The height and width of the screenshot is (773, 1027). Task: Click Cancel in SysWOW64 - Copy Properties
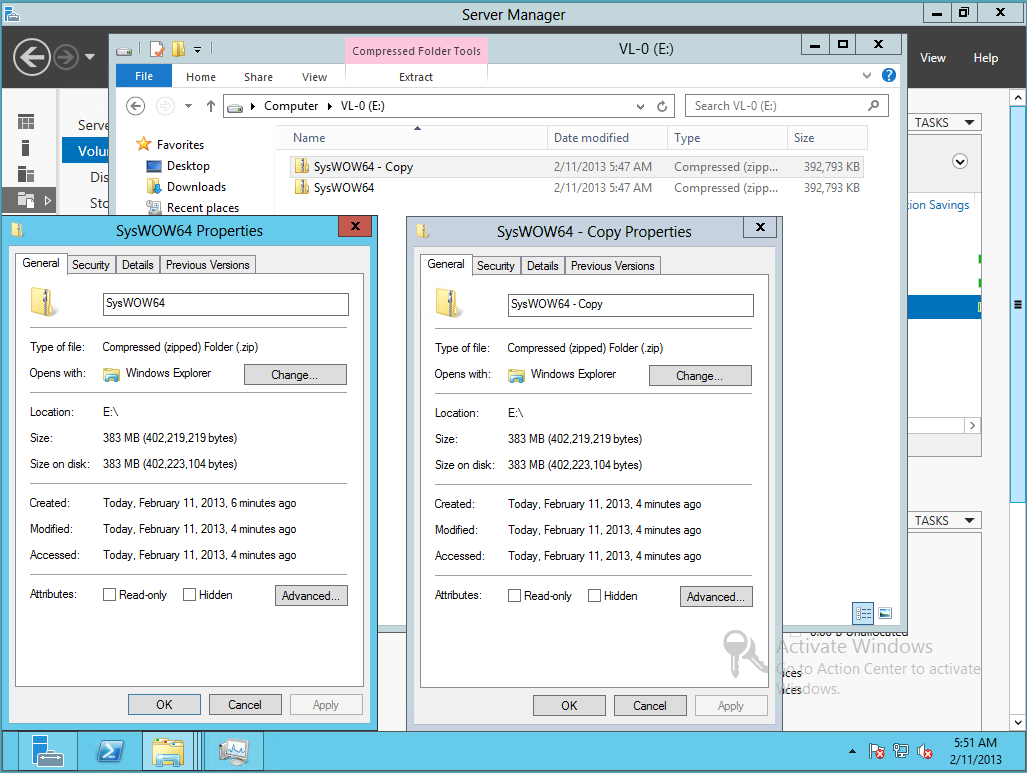[x=650, y=706]
